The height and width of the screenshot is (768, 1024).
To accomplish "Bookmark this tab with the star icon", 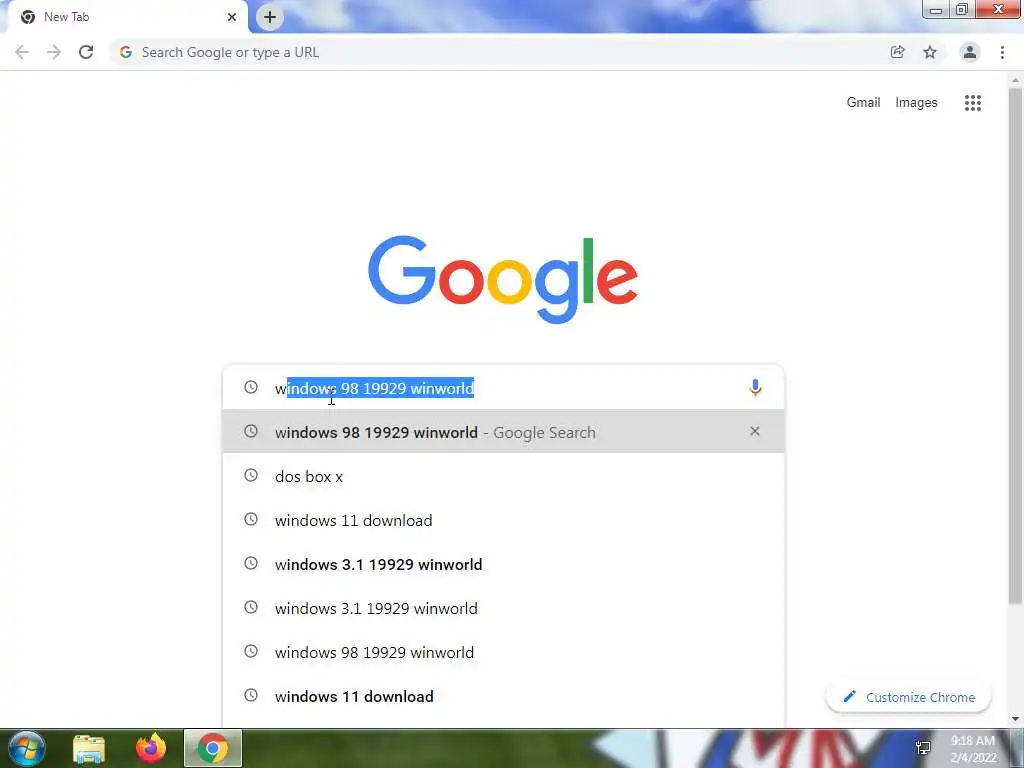I will click(x=930, y=52).
